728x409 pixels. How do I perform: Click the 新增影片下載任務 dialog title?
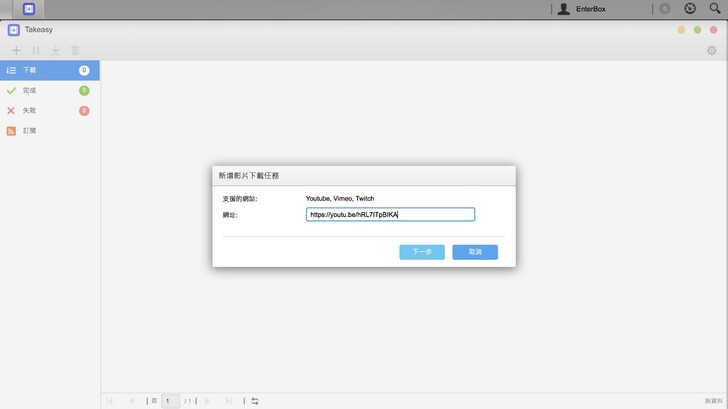coord(249,175)
